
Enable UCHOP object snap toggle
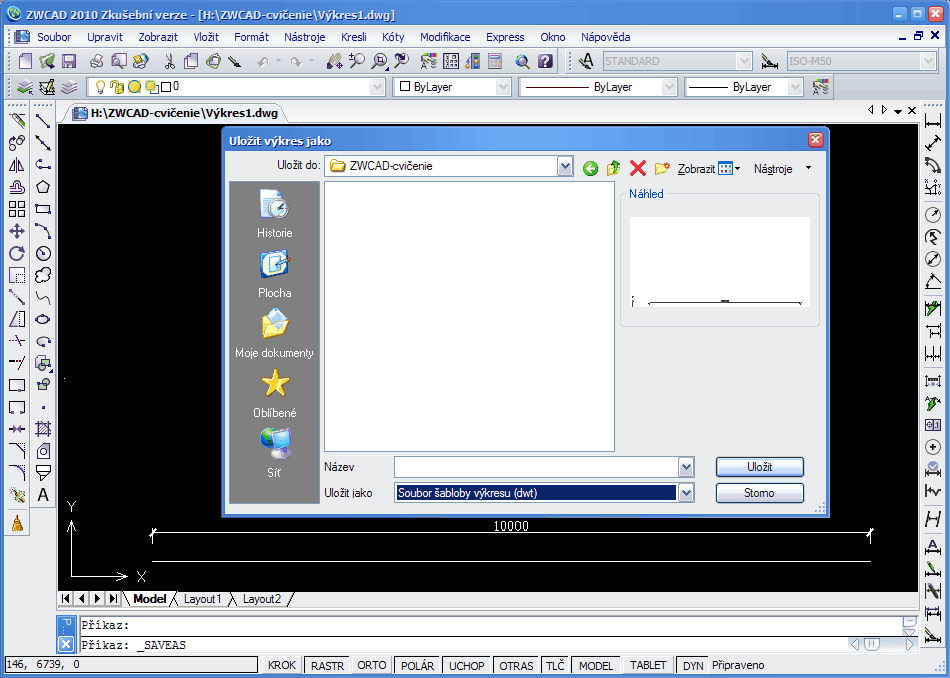point(466,665)
